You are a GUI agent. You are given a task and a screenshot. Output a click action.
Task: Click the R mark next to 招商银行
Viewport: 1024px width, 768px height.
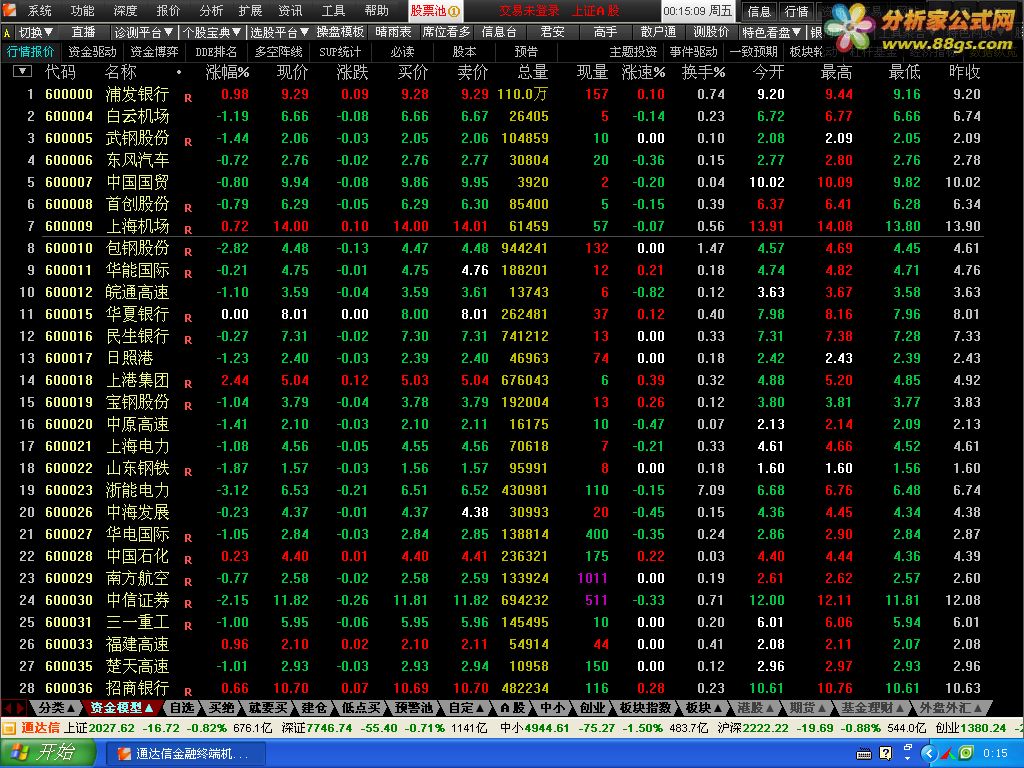coord(188,692)
